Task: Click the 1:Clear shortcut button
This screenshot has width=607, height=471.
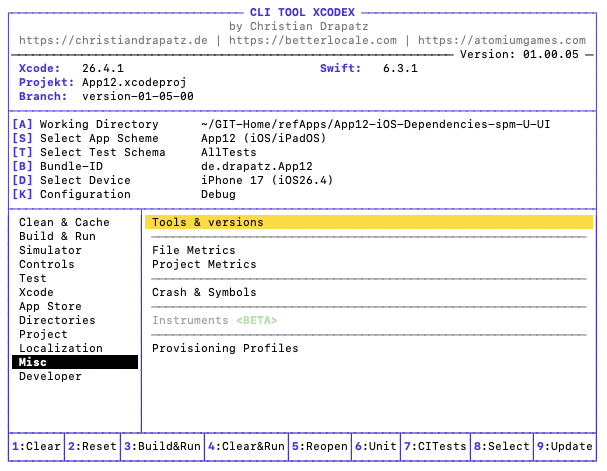Action: (36, 446)
